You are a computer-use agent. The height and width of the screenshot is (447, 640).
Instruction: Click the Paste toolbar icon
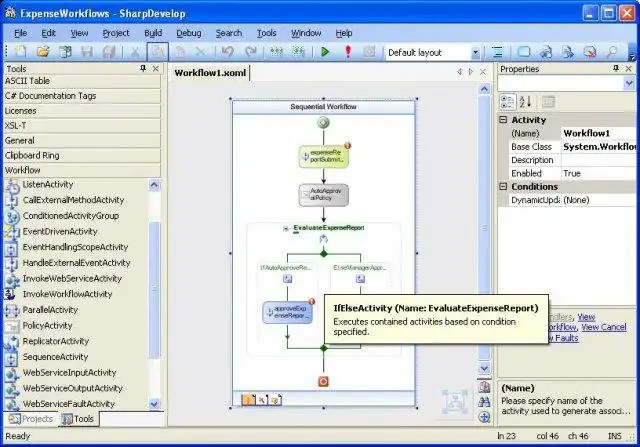pos(180,52)
